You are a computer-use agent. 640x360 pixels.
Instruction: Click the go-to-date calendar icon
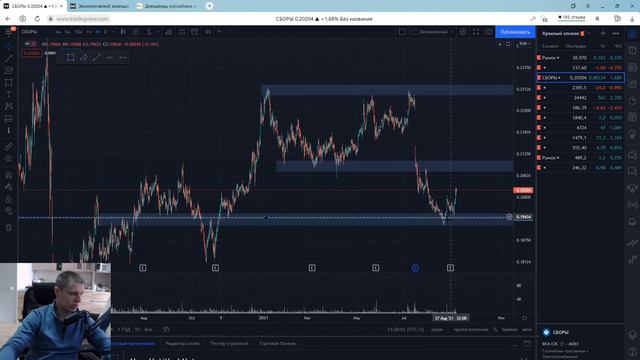166,329
